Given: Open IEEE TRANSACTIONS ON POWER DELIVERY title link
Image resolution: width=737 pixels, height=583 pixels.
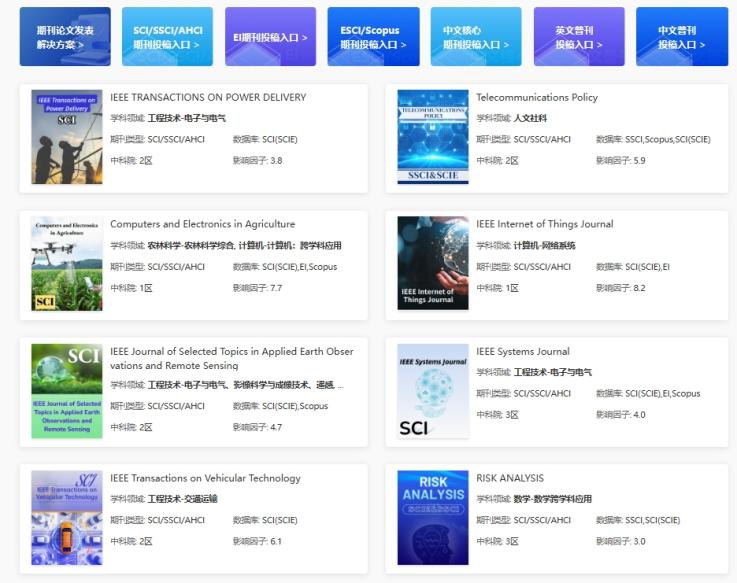Looking at the screenshot, I should 208,97.
